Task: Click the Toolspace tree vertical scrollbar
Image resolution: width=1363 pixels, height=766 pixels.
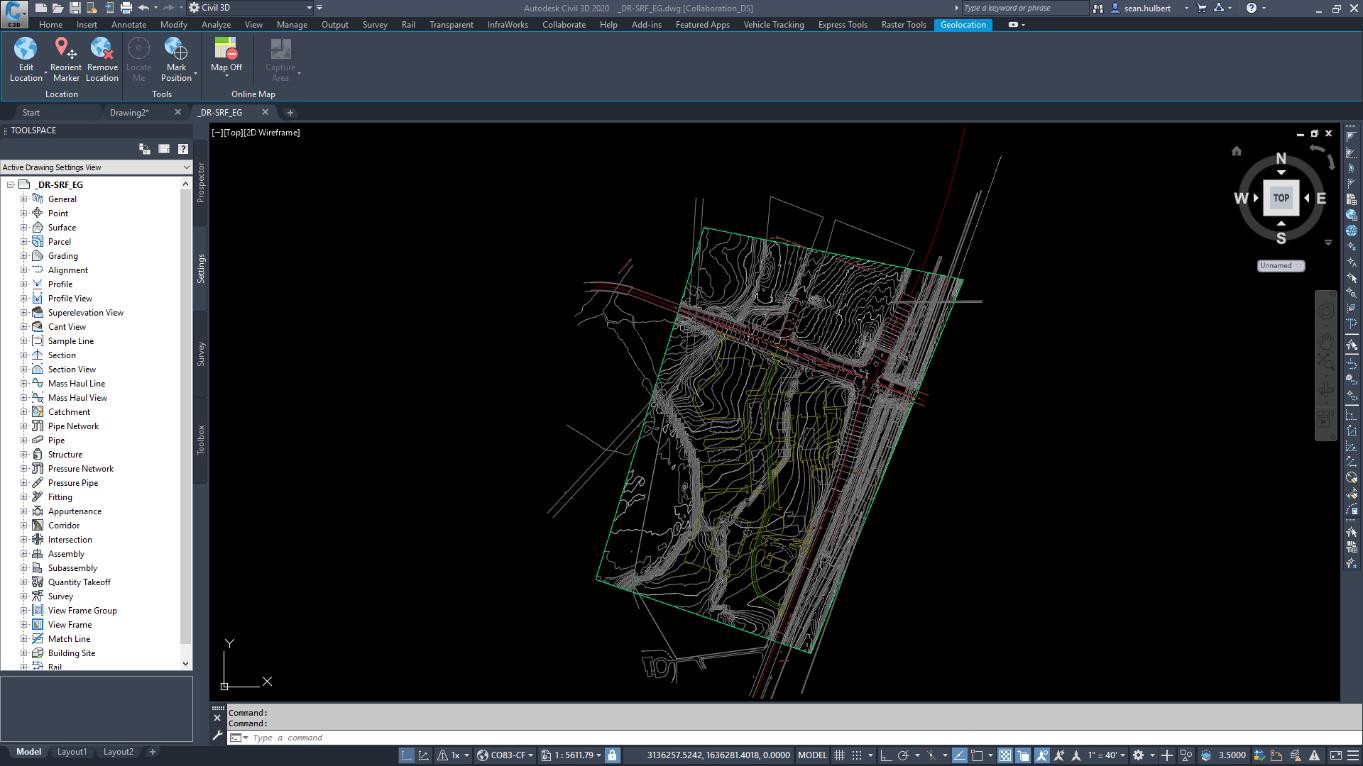Action: pyautogui.click(x=185, y=424)
